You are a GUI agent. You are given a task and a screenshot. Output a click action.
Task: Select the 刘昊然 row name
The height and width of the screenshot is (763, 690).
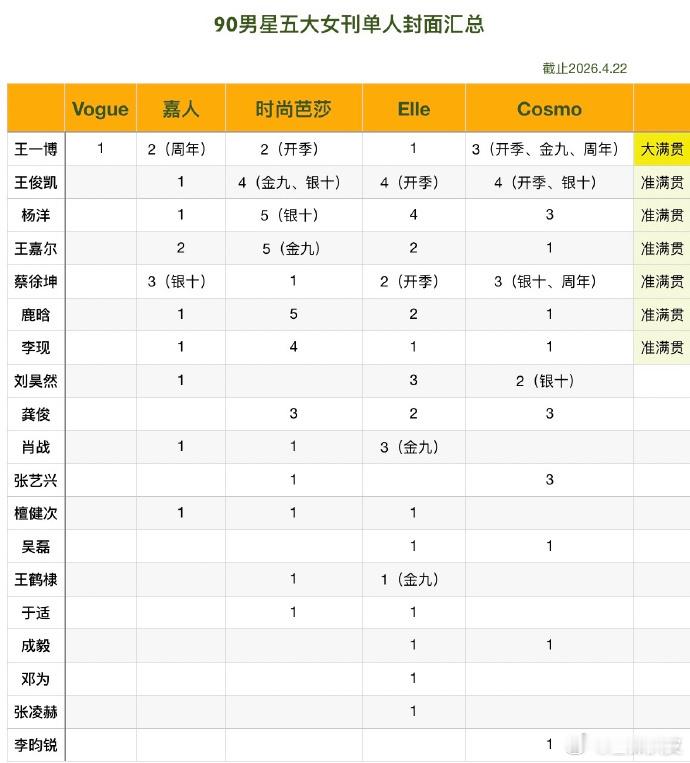[x=36, y=381]
